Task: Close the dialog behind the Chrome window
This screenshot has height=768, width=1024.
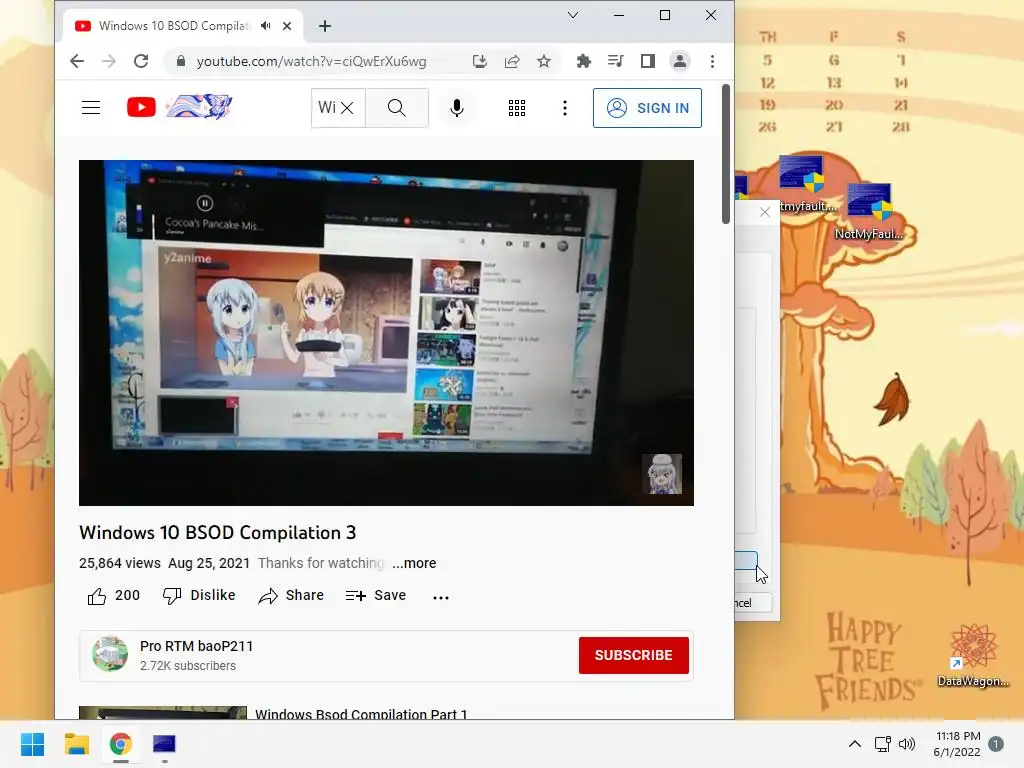Action: click(765, 212)
